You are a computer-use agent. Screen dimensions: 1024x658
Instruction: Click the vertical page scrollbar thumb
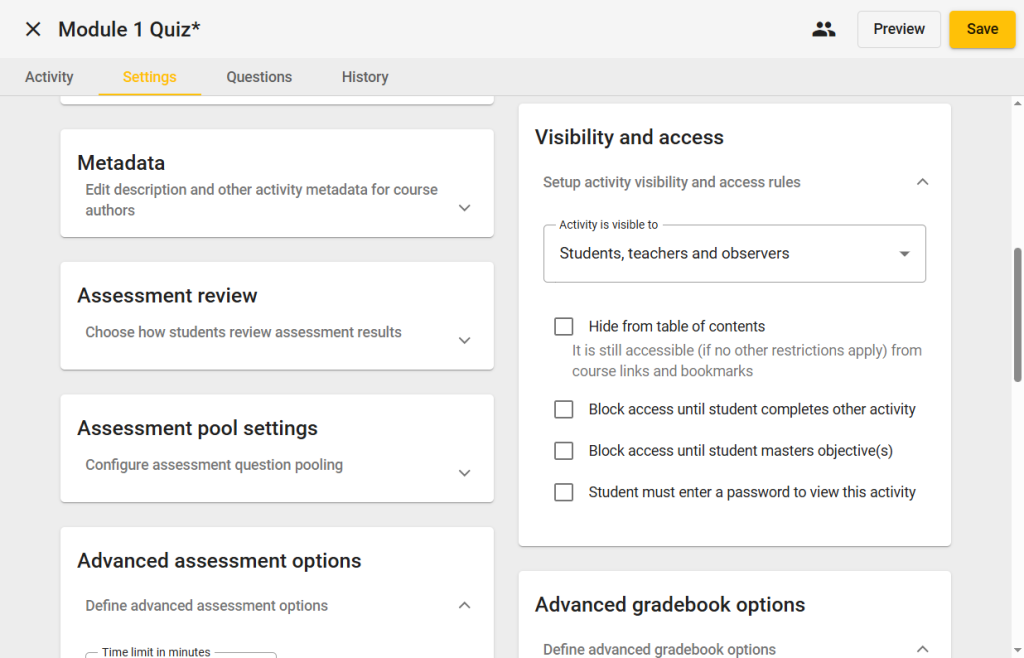[x=1018, y=314]
